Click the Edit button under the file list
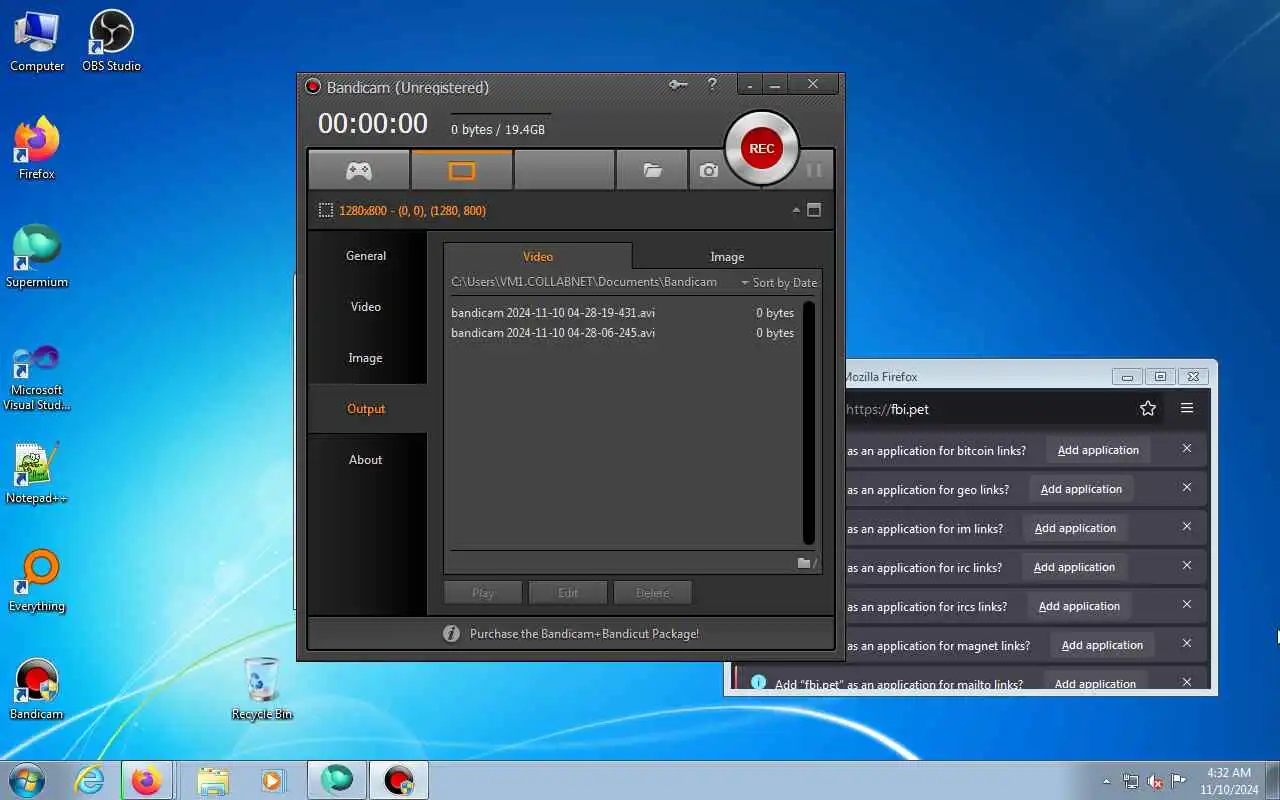The image size is (1280, 800). [x=568, y=592]
